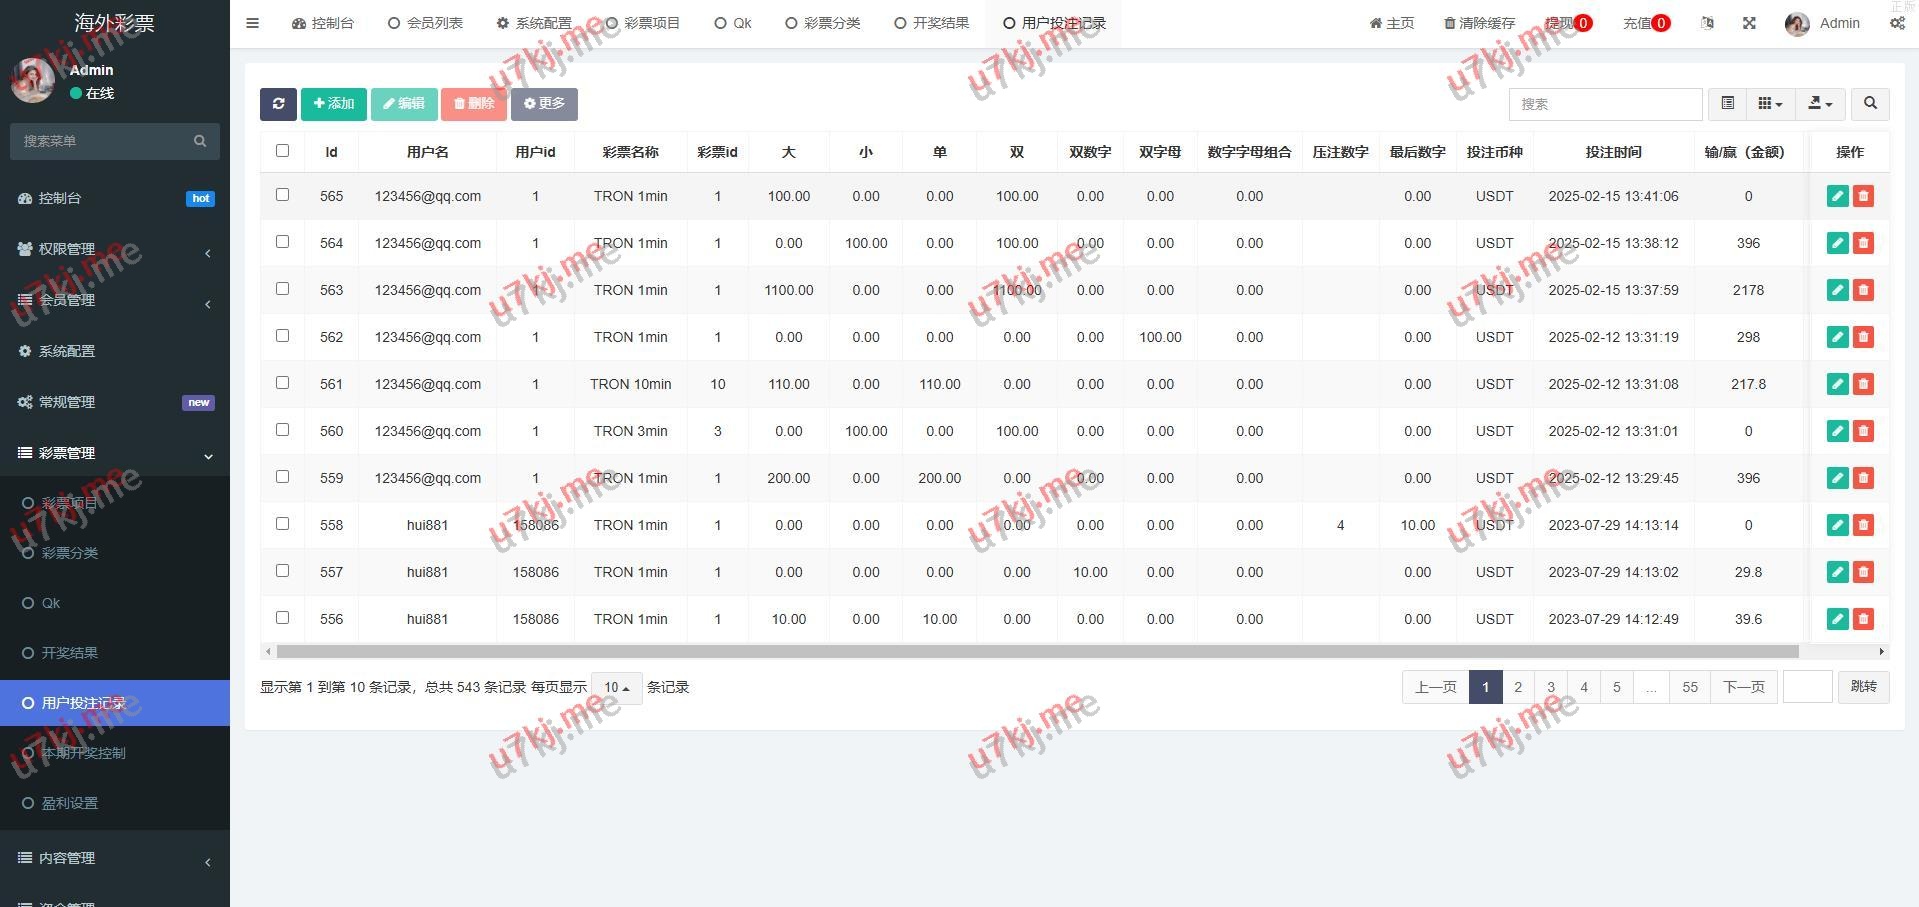The height and width of the screenshot is (907, 1919).
Task: Tick the checkbox for record 558
Action: click(x=282, y=524)
